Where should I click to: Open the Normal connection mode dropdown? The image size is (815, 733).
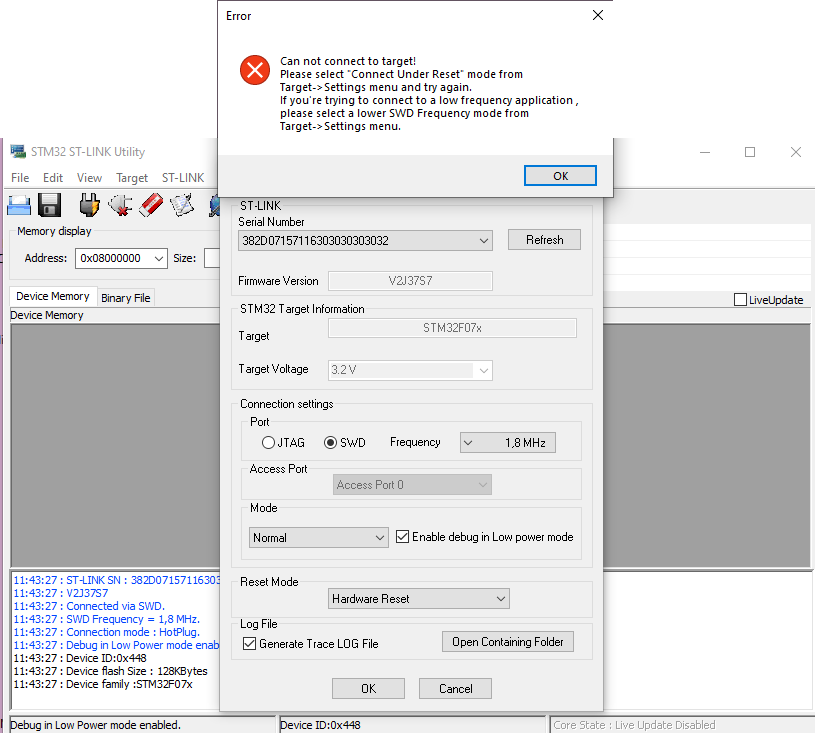pyautogui.click(x=319, y=538)
